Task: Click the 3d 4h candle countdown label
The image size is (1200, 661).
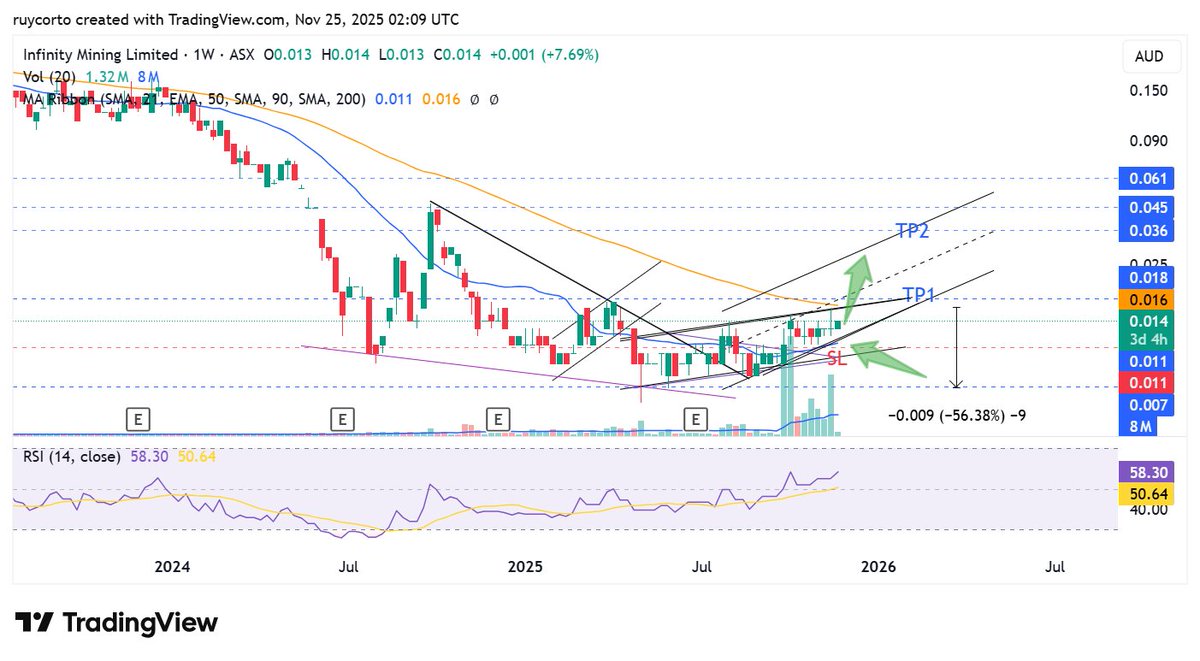Action: pyautogui.click(x=1146, y=340)
